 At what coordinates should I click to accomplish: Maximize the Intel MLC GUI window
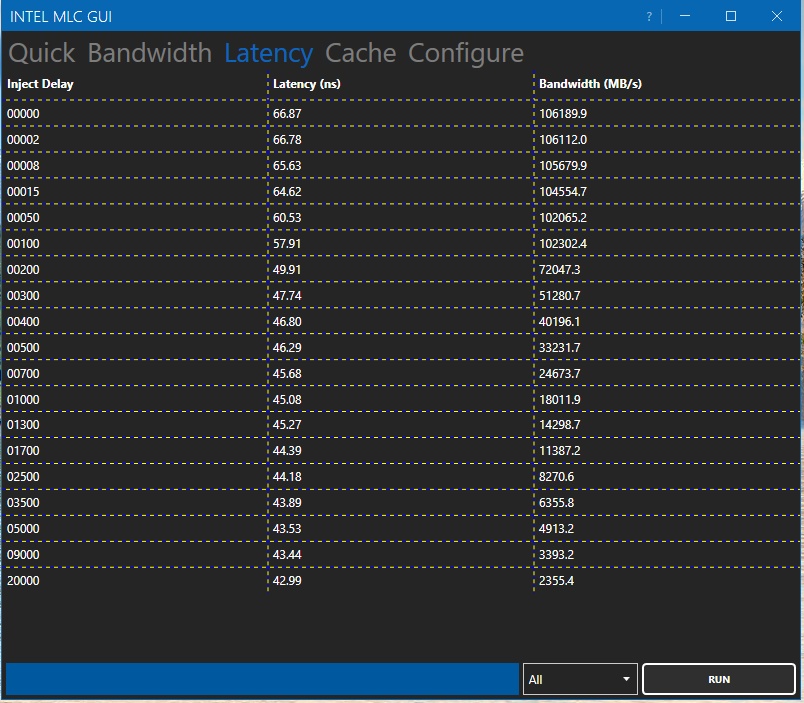tap(731, 16)
